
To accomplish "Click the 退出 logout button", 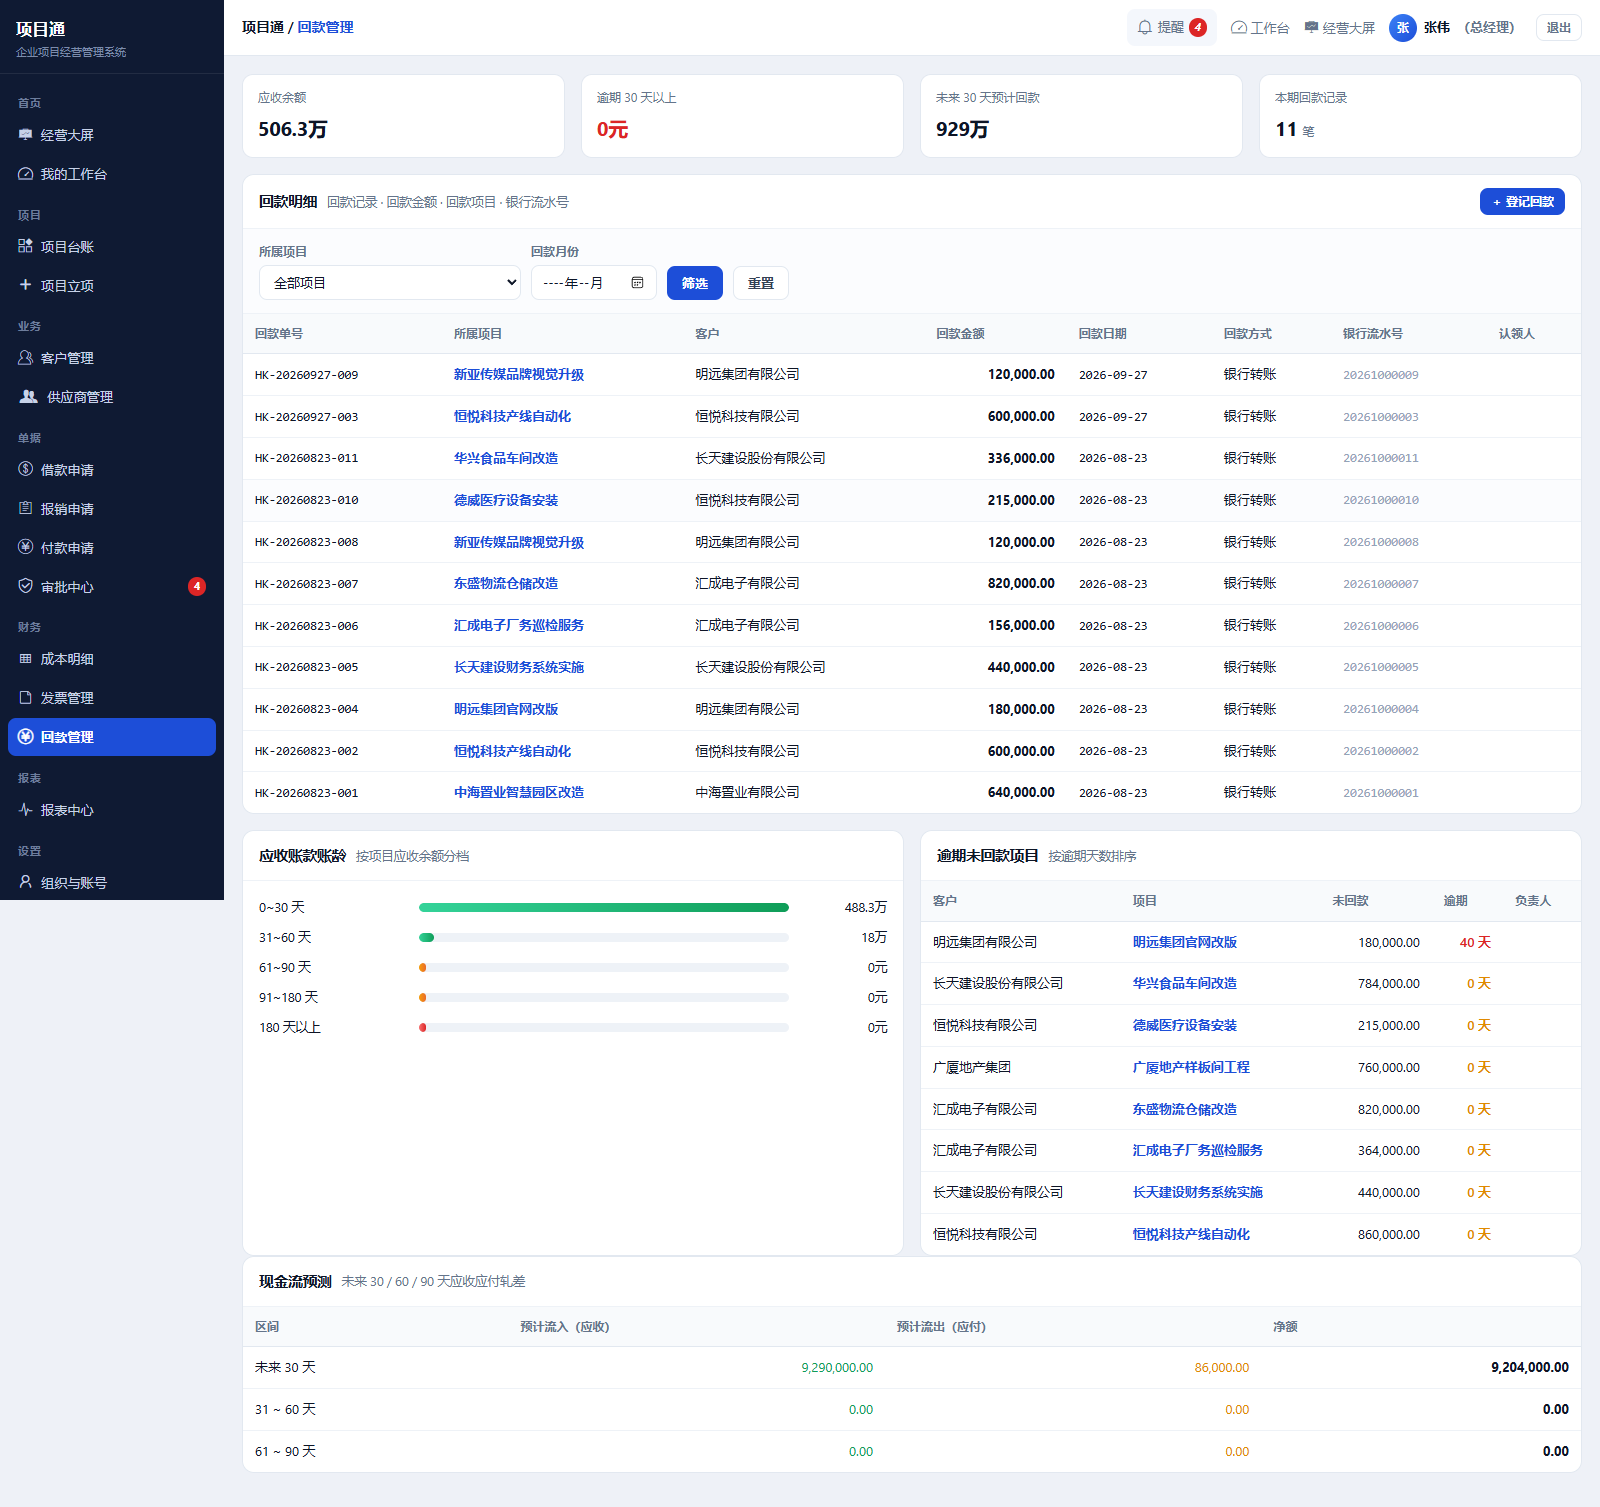I will (x=1559, y=28).
